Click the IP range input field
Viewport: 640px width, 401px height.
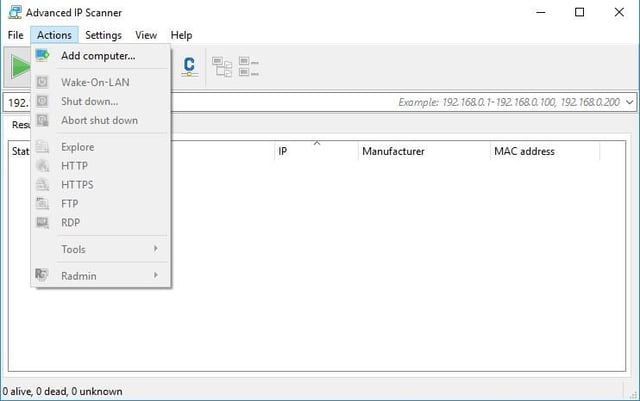pos(320,102)
